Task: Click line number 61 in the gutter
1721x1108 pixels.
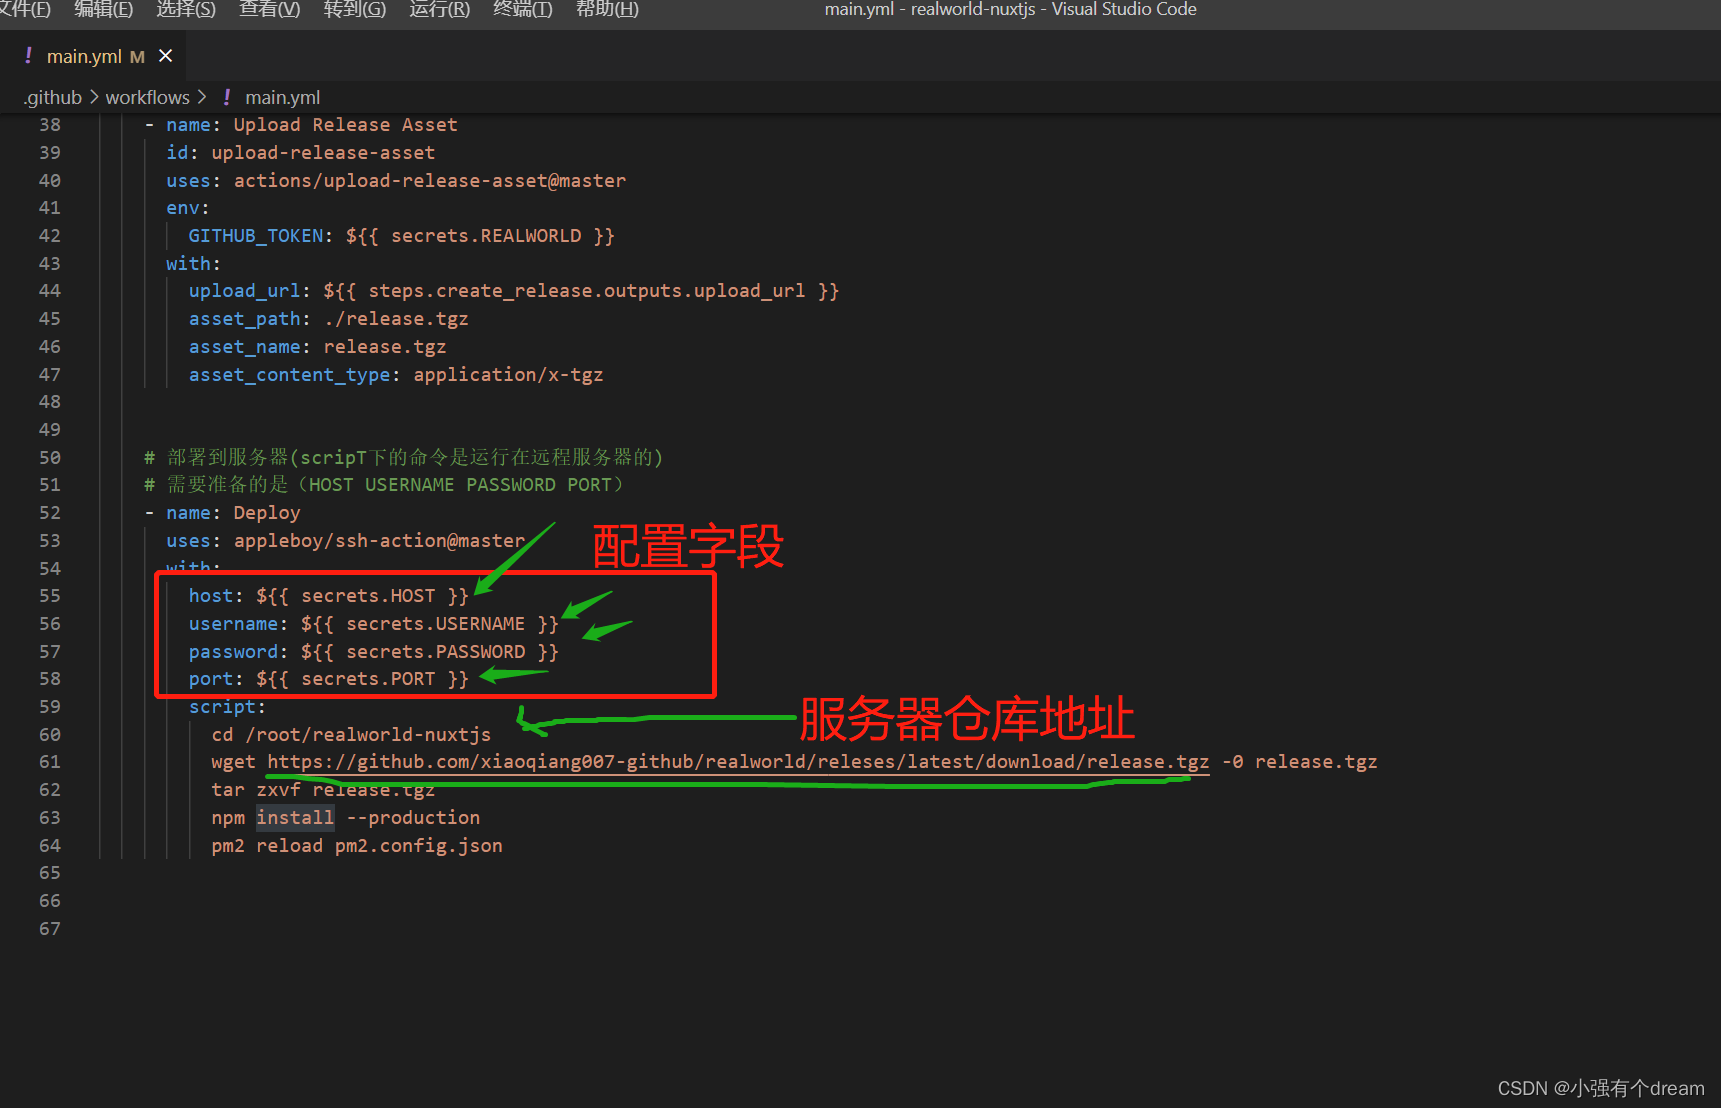Action: pyautogui.click(x=50, y=762)
